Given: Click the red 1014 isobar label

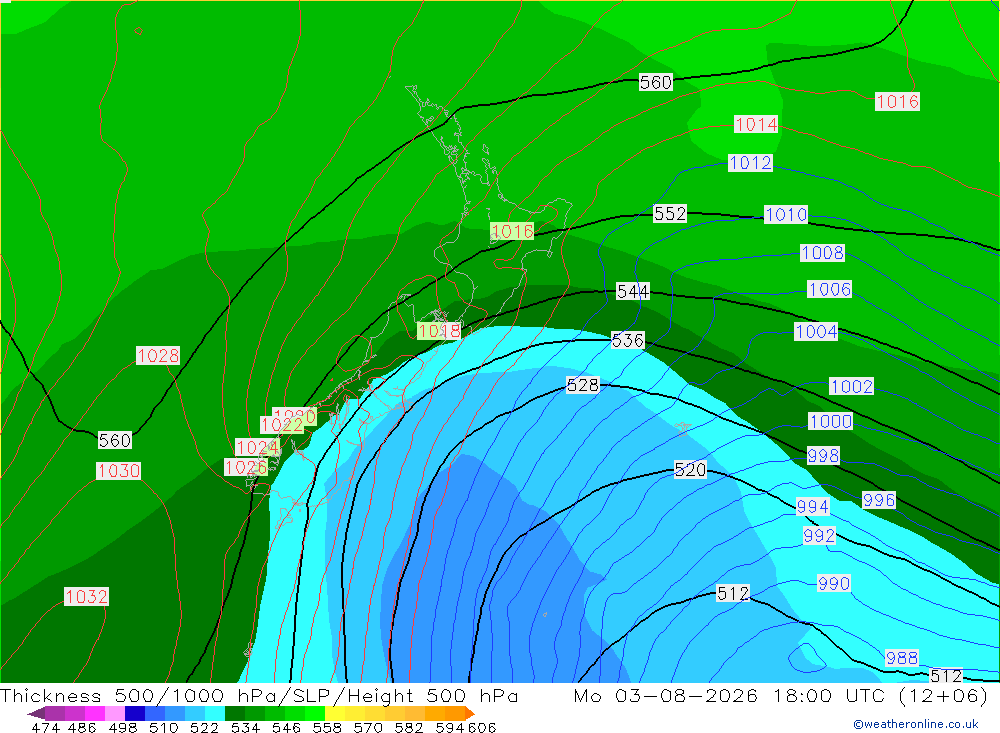Looking at the screenshot, I should click(756, 124).
